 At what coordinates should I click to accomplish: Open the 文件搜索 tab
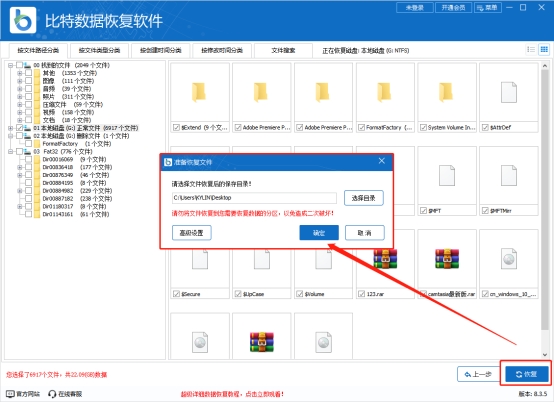(x=283, y=51)
